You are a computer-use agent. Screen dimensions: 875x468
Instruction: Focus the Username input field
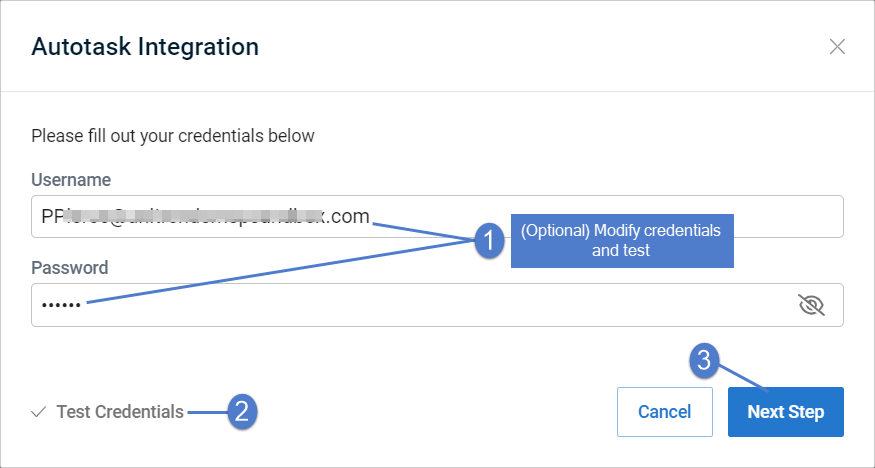[437, 216]
